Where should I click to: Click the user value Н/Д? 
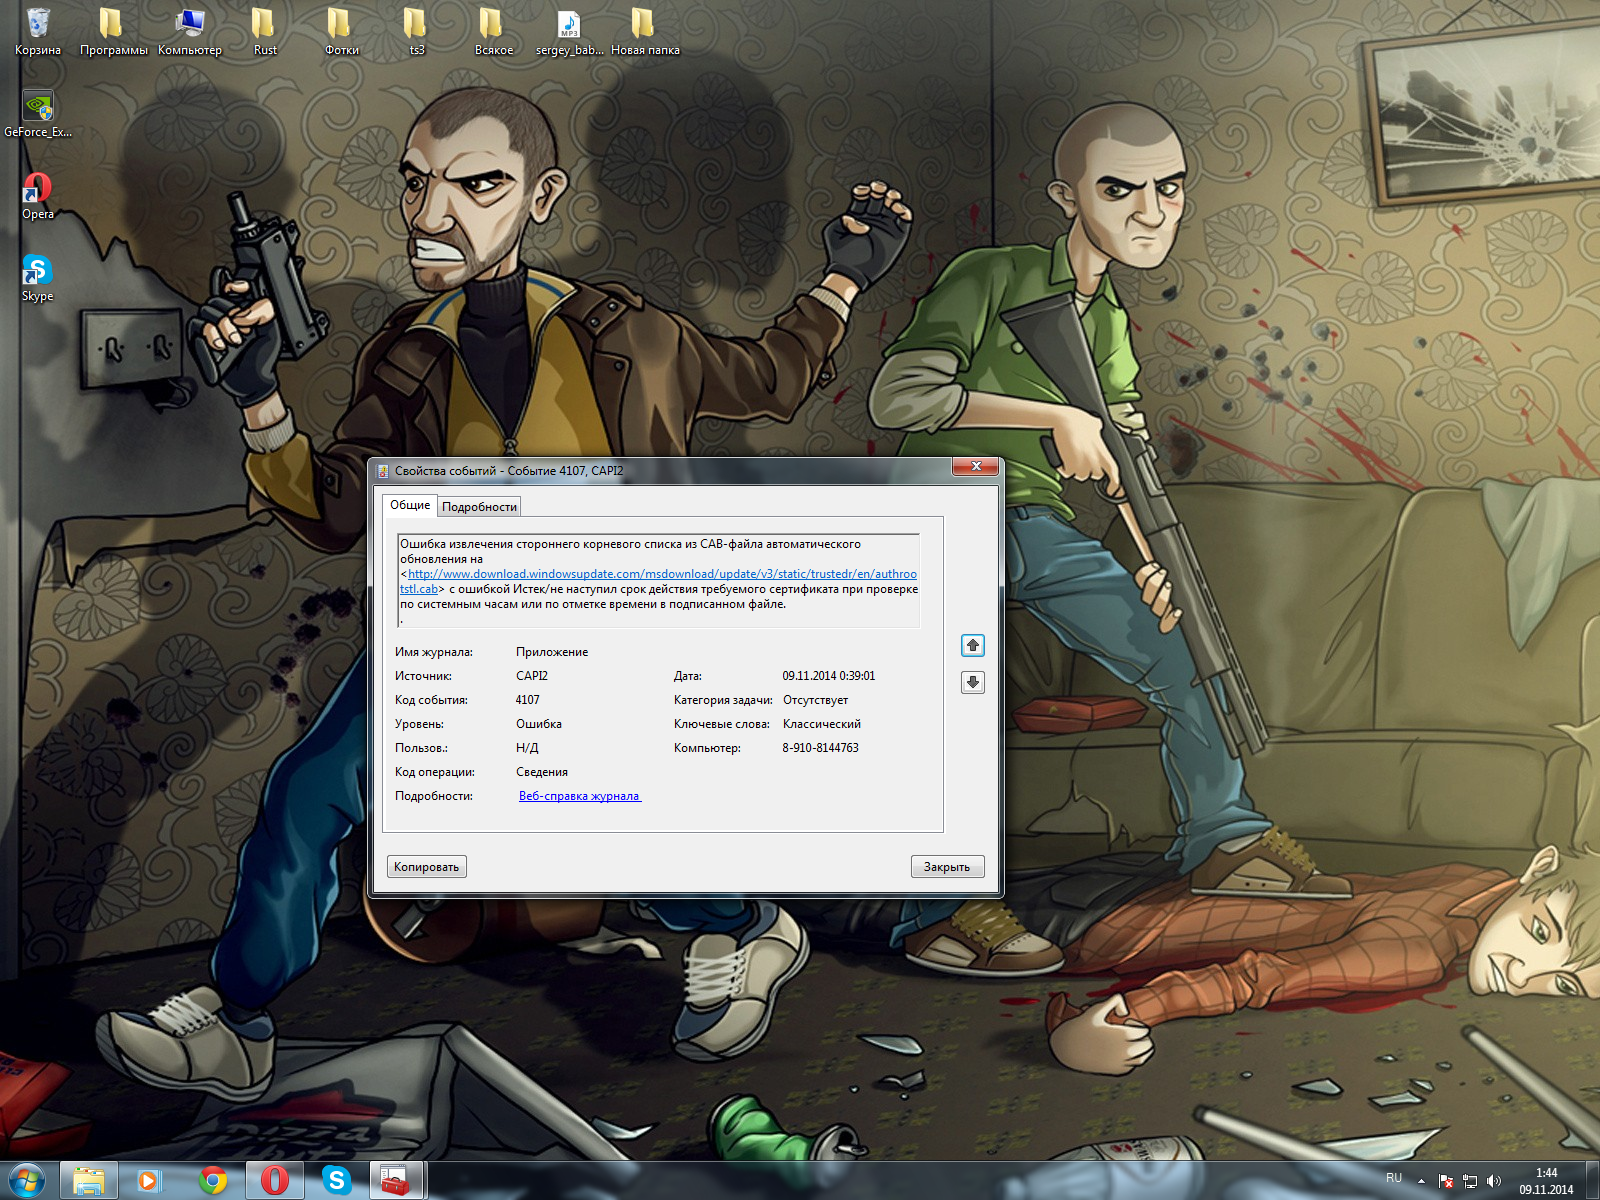coord(527,748)
